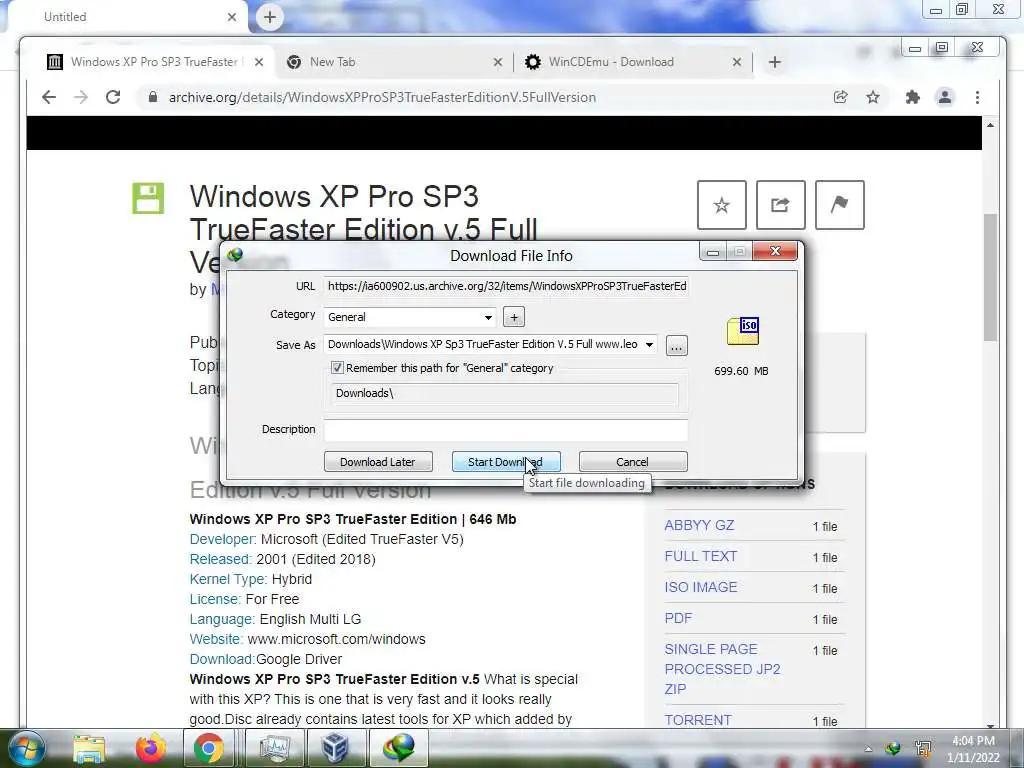Click network icon in system tray
This screenshot has height=768, width=1024.
coord(923,748)
